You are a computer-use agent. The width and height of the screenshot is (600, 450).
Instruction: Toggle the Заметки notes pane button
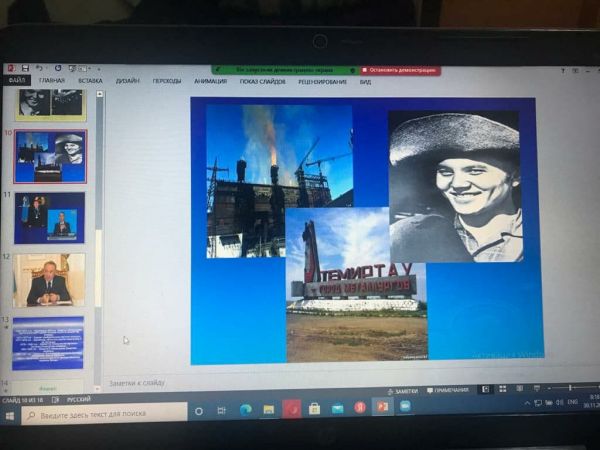coord(404,391)
